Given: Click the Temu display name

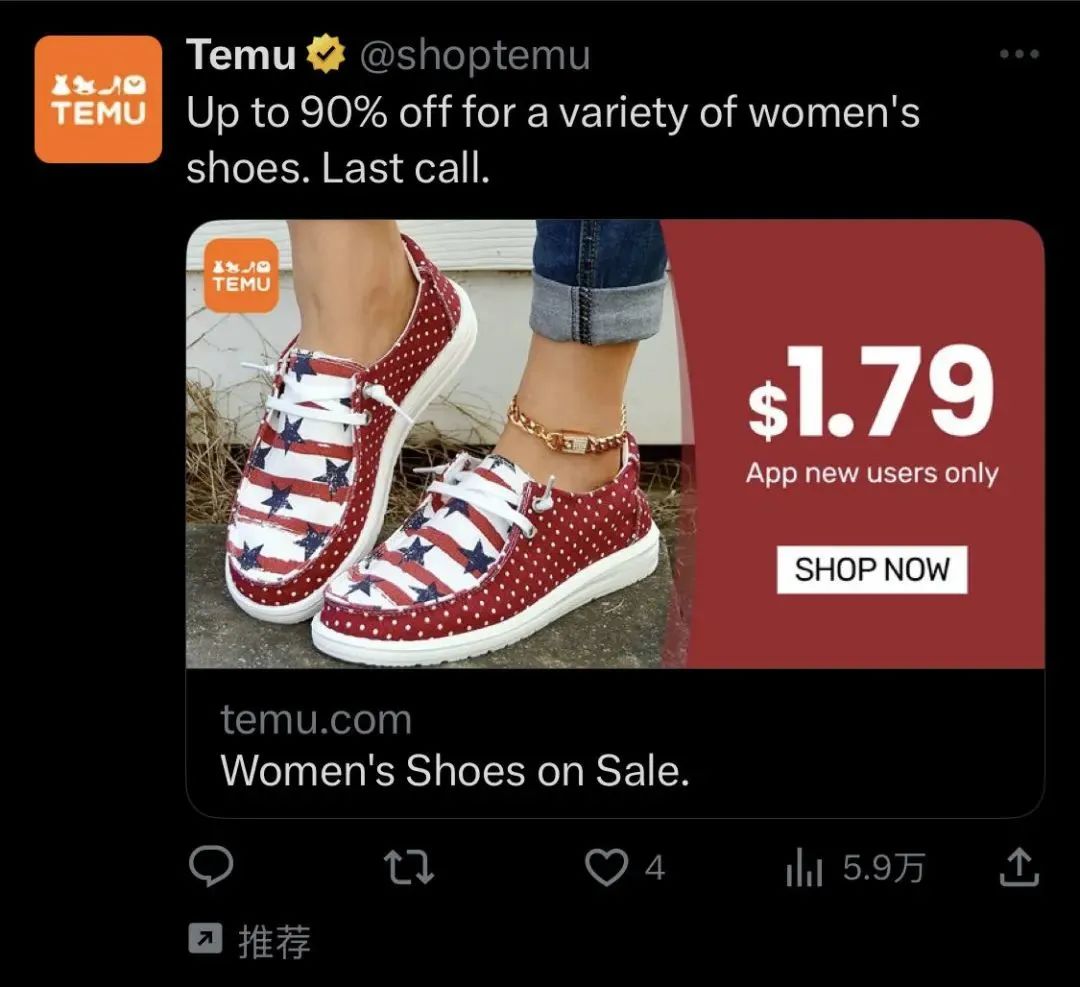Looking at the screenshot, I should [241, 54].
